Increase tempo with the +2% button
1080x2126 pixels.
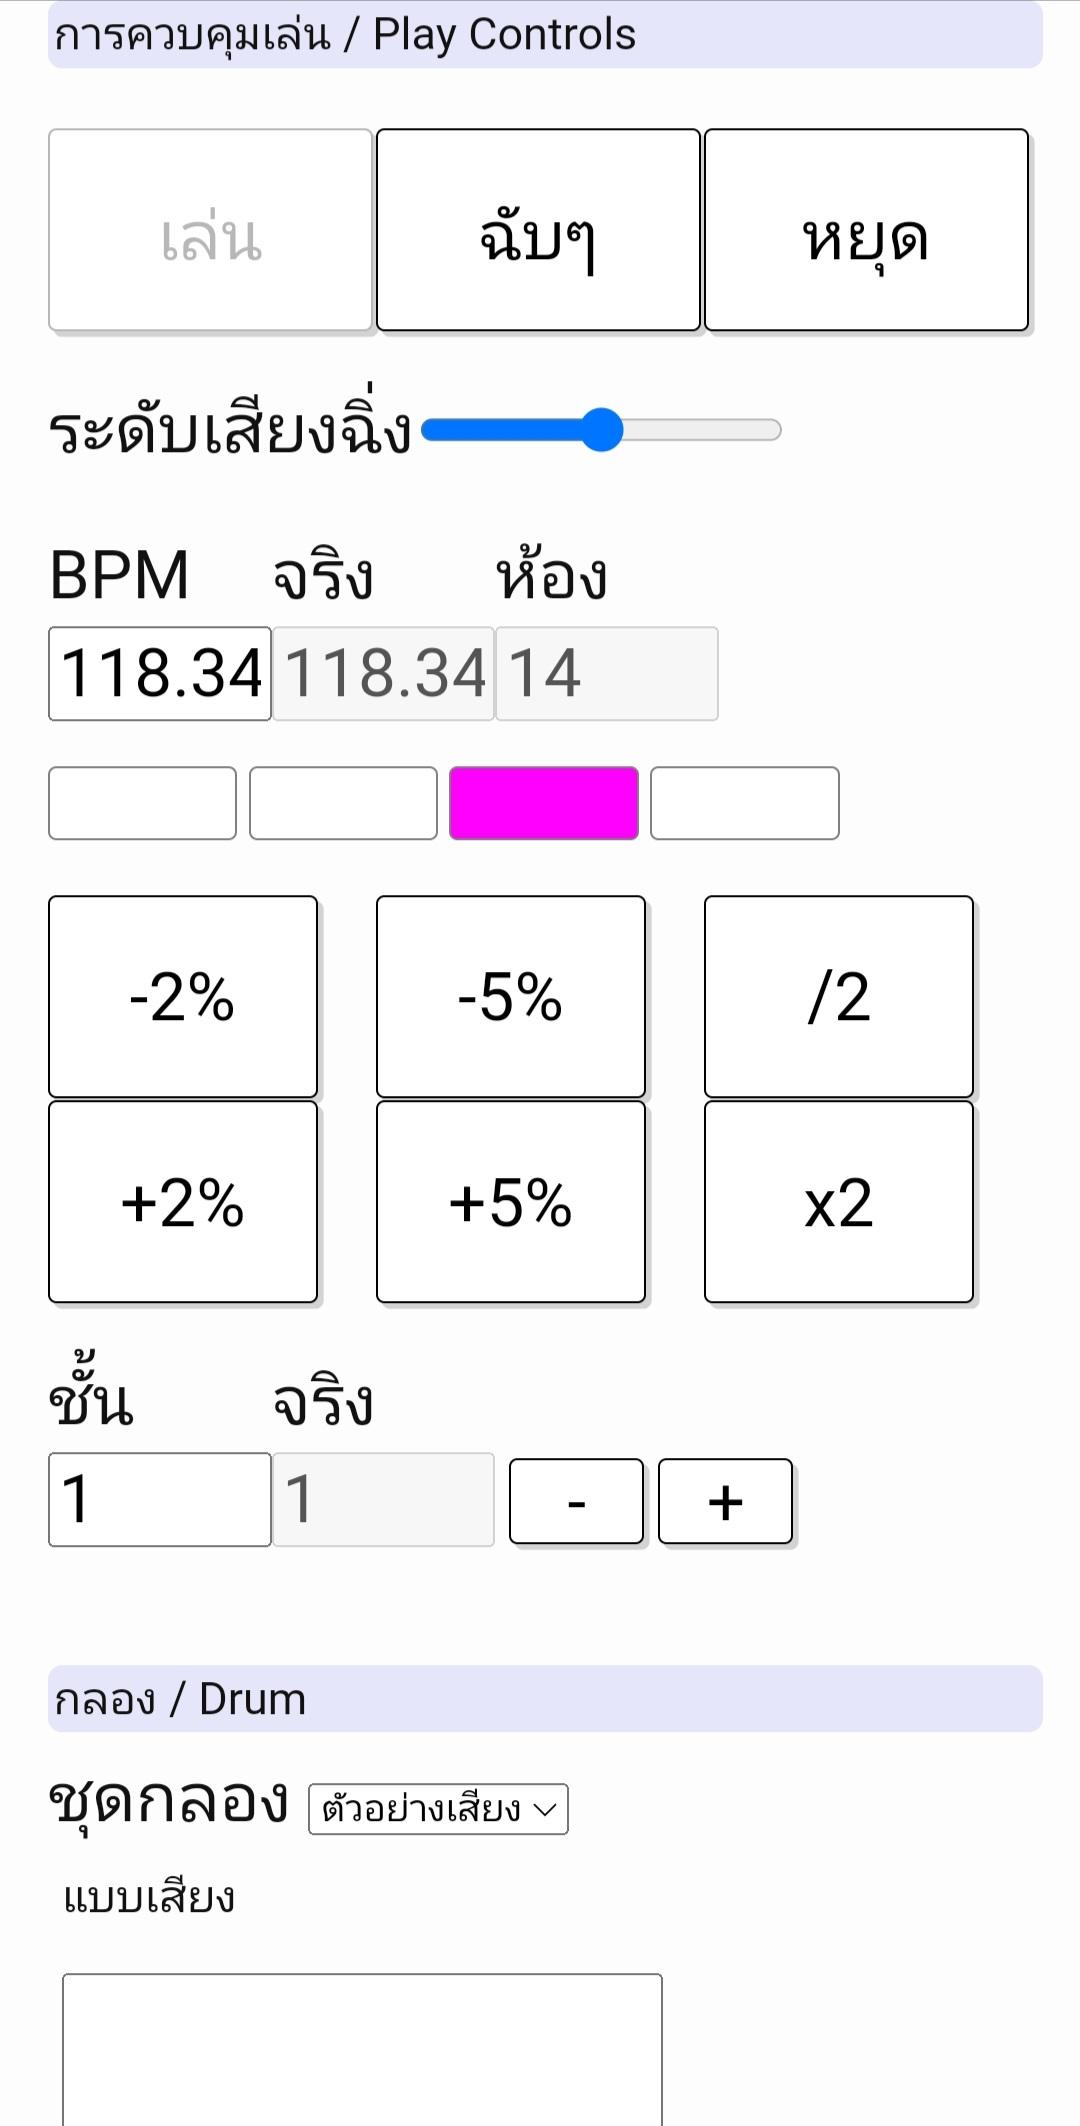(x=183, y=1202)
